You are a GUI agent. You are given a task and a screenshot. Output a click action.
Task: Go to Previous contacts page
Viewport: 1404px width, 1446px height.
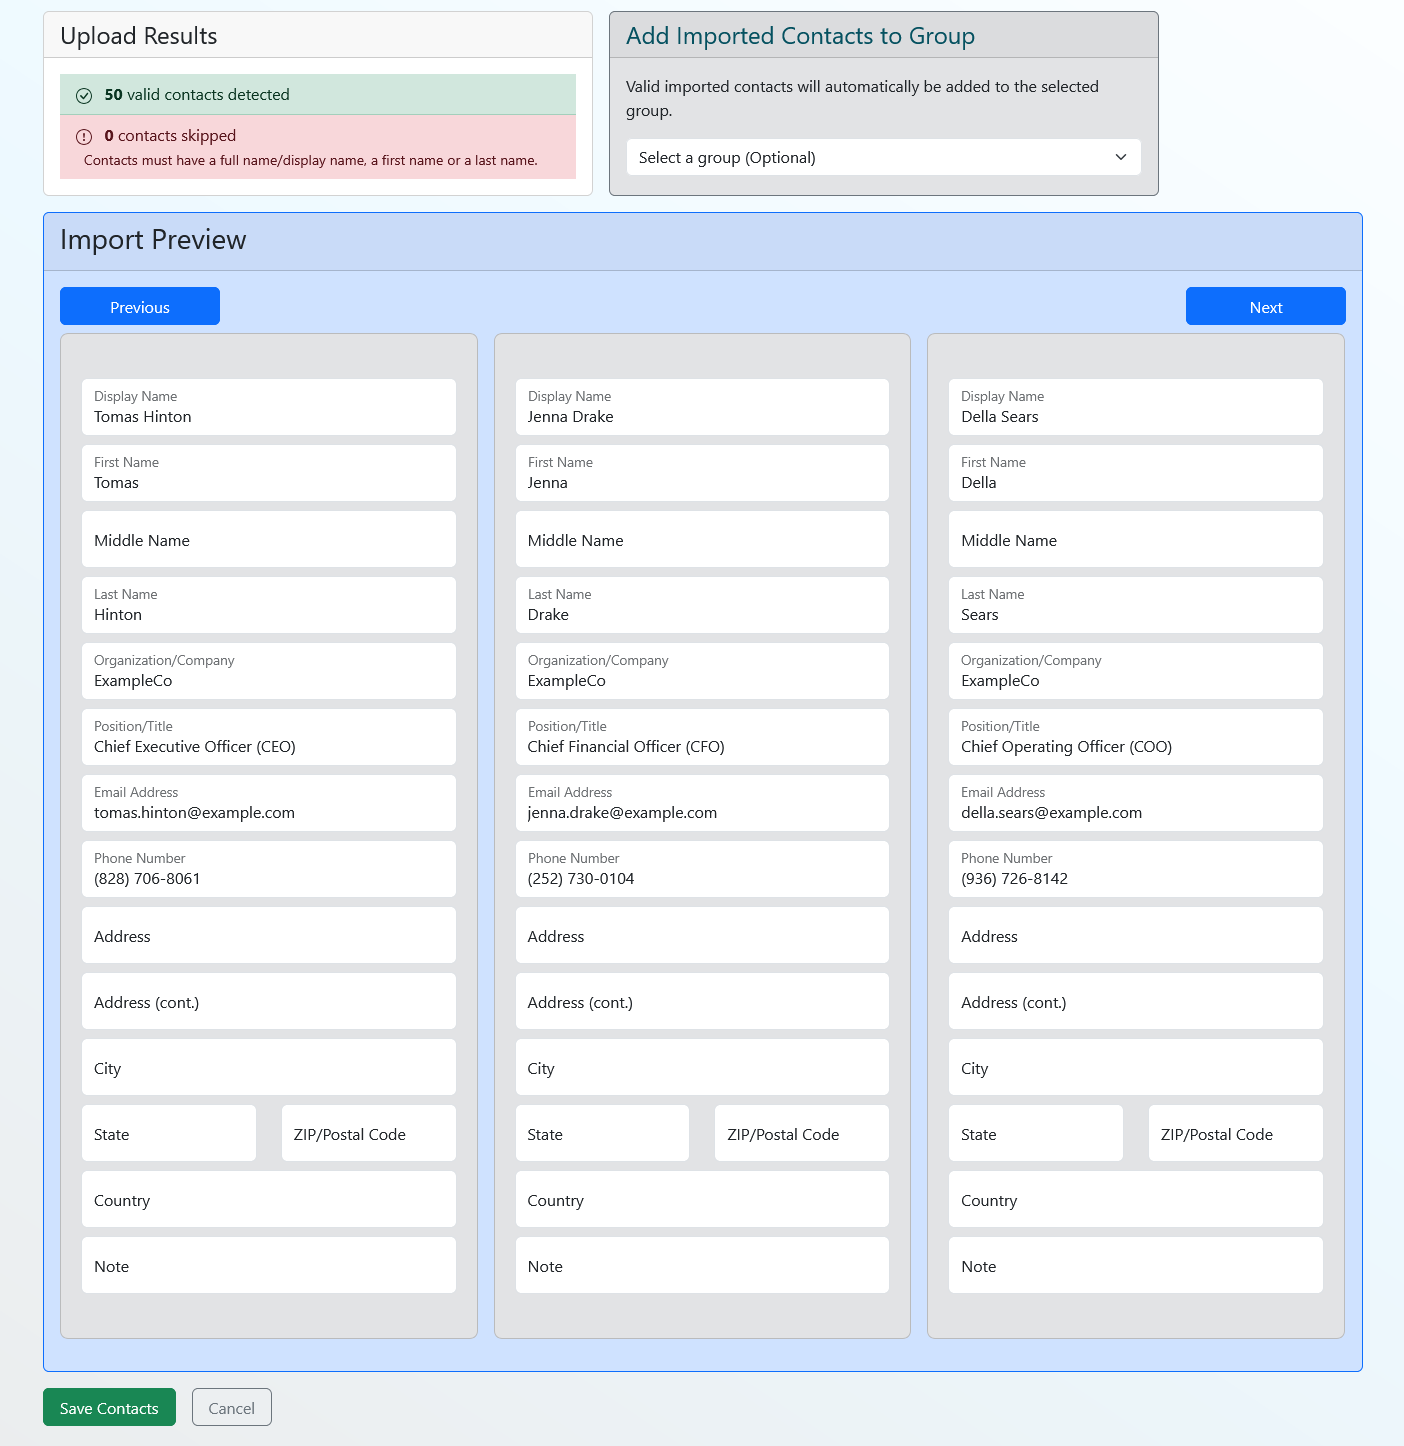(x=140, y=306)
